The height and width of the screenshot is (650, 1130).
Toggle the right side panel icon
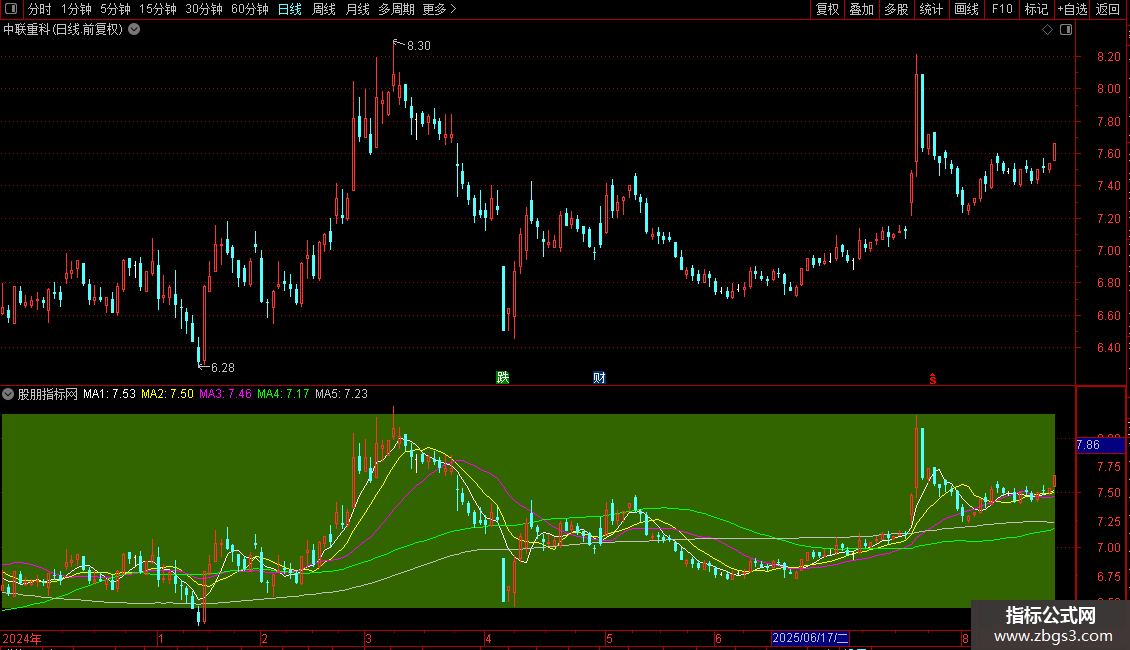tap(1066, 30)
